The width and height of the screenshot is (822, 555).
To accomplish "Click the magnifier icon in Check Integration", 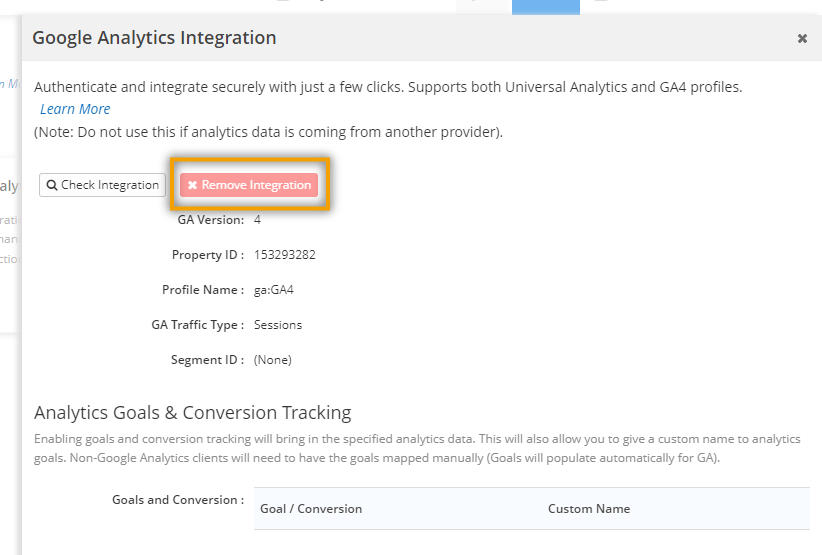I will point(52,185).
